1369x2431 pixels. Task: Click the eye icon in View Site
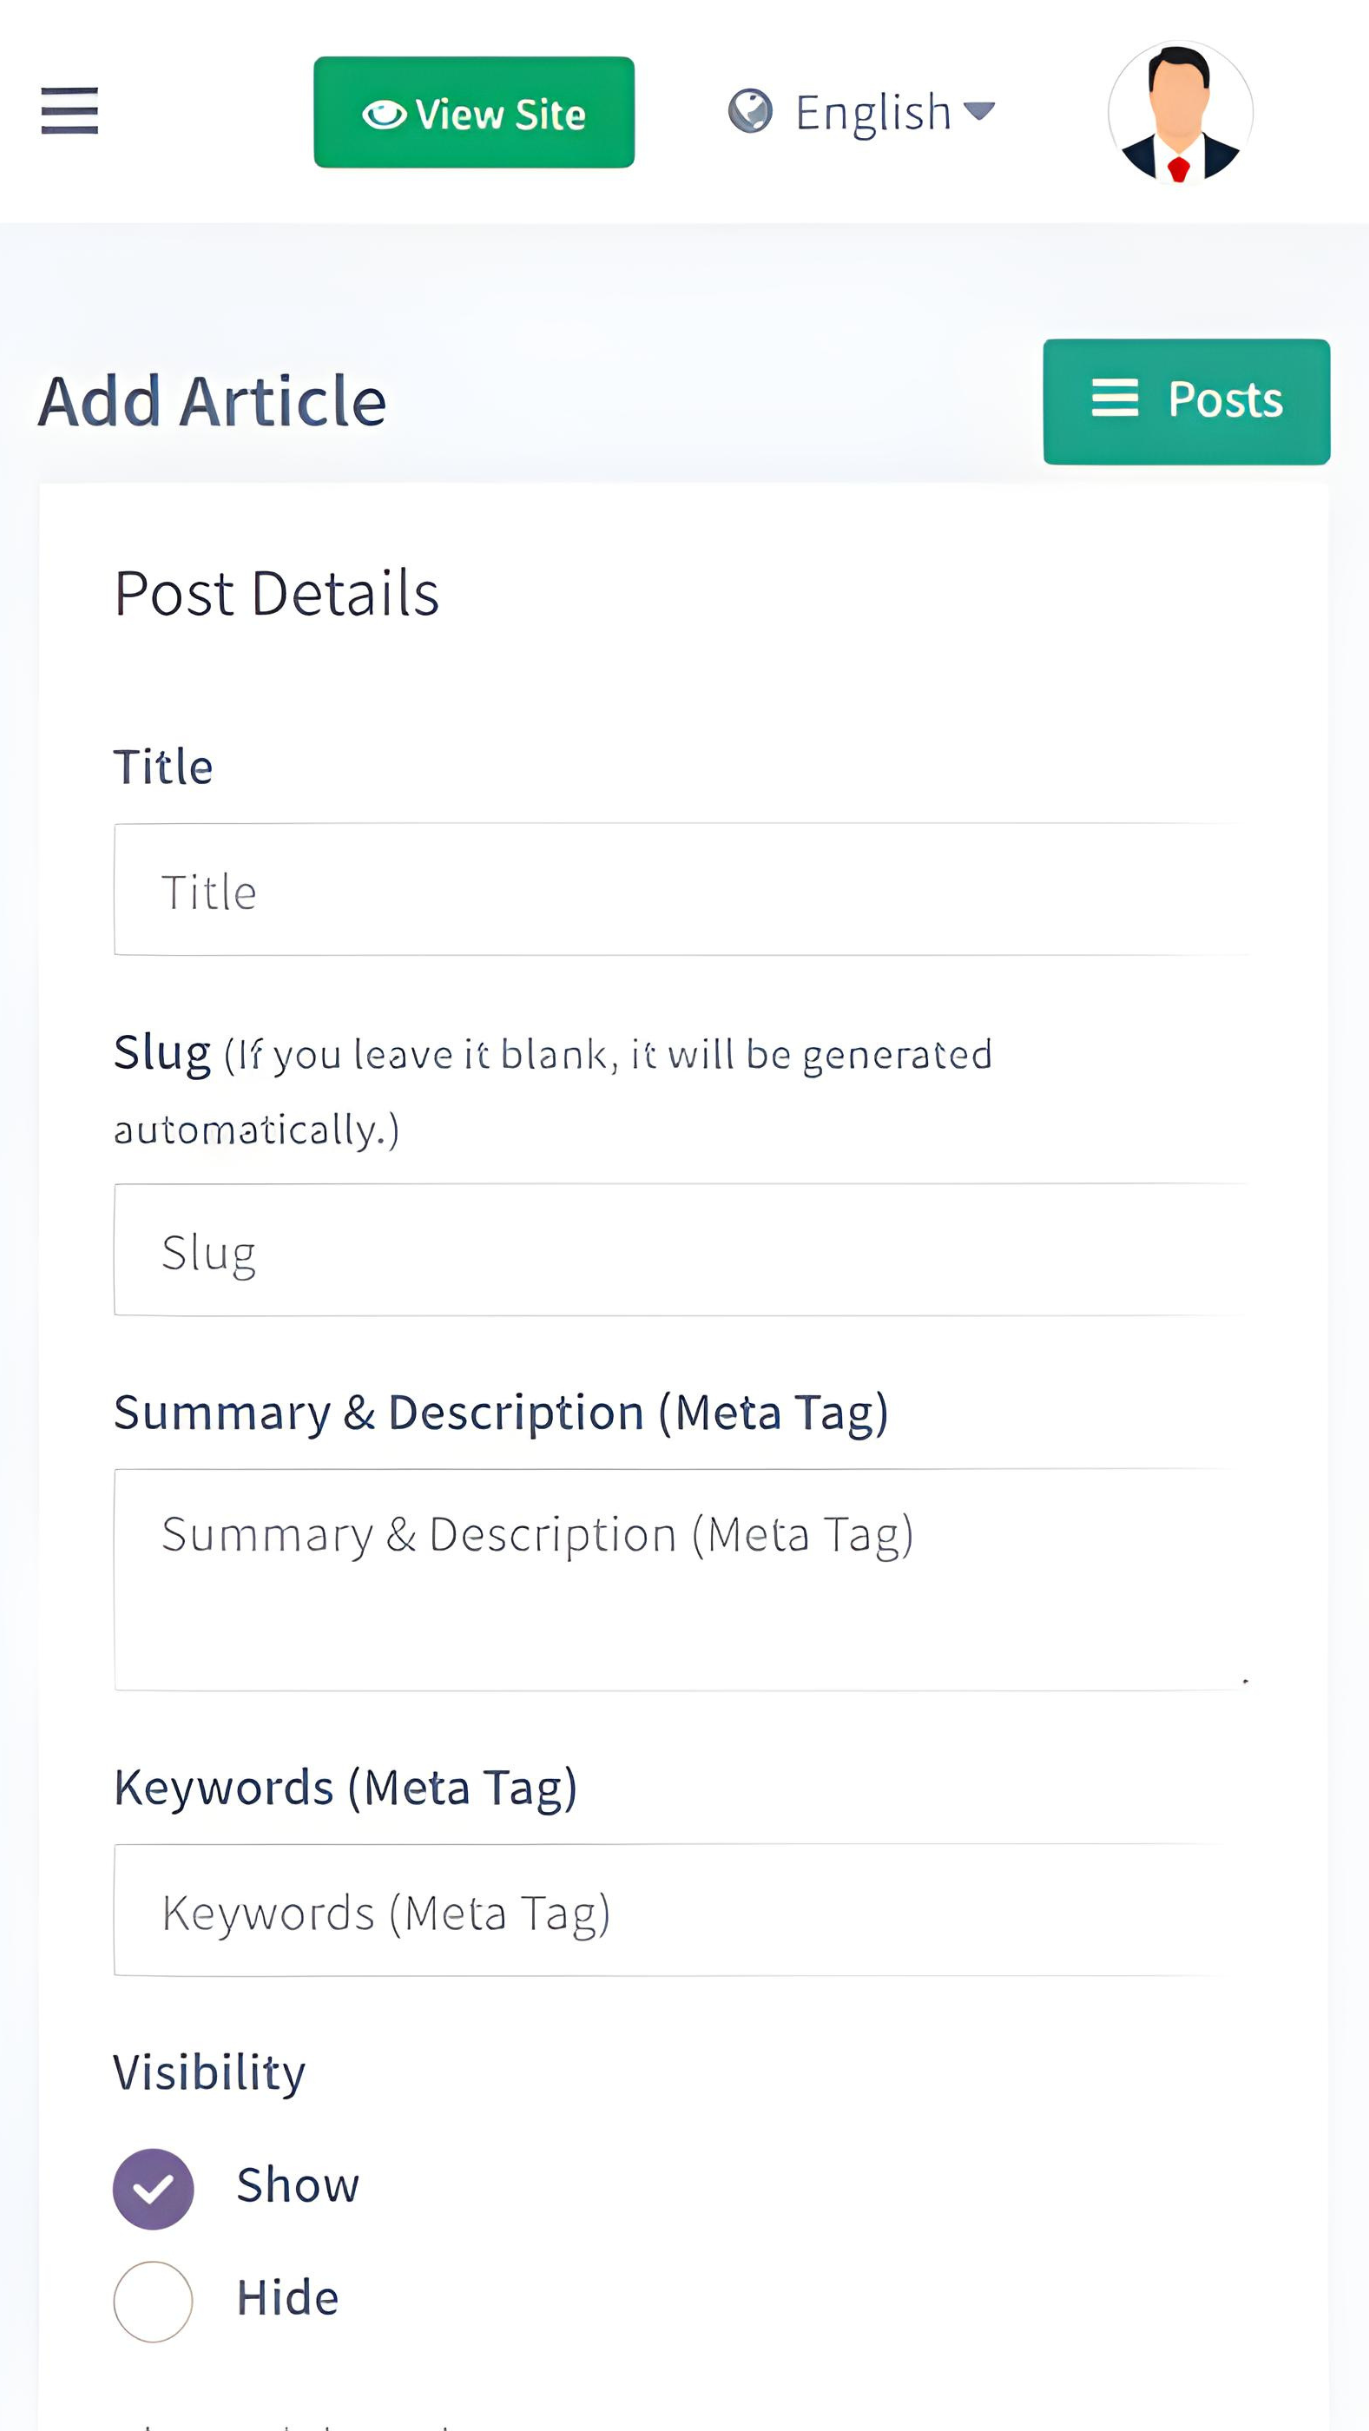[x=384, y=115]
